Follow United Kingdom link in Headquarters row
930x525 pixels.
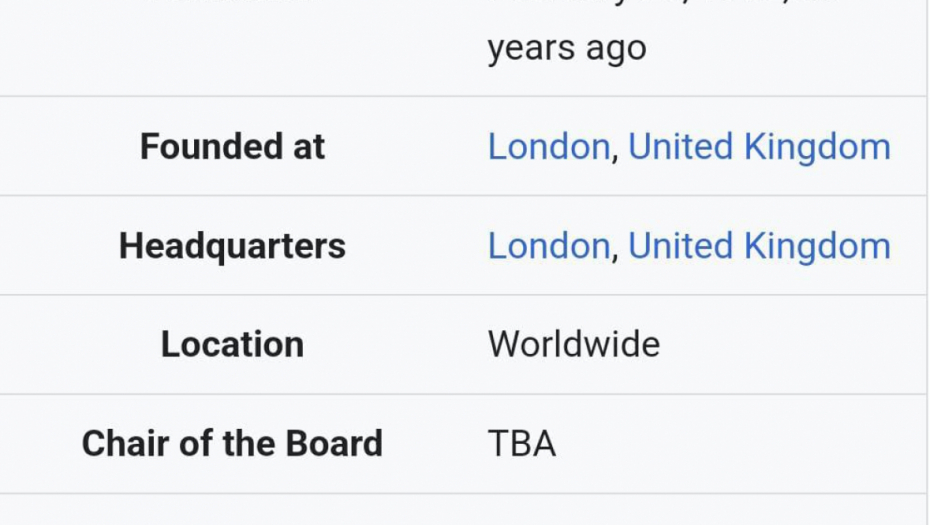point(759,246)
